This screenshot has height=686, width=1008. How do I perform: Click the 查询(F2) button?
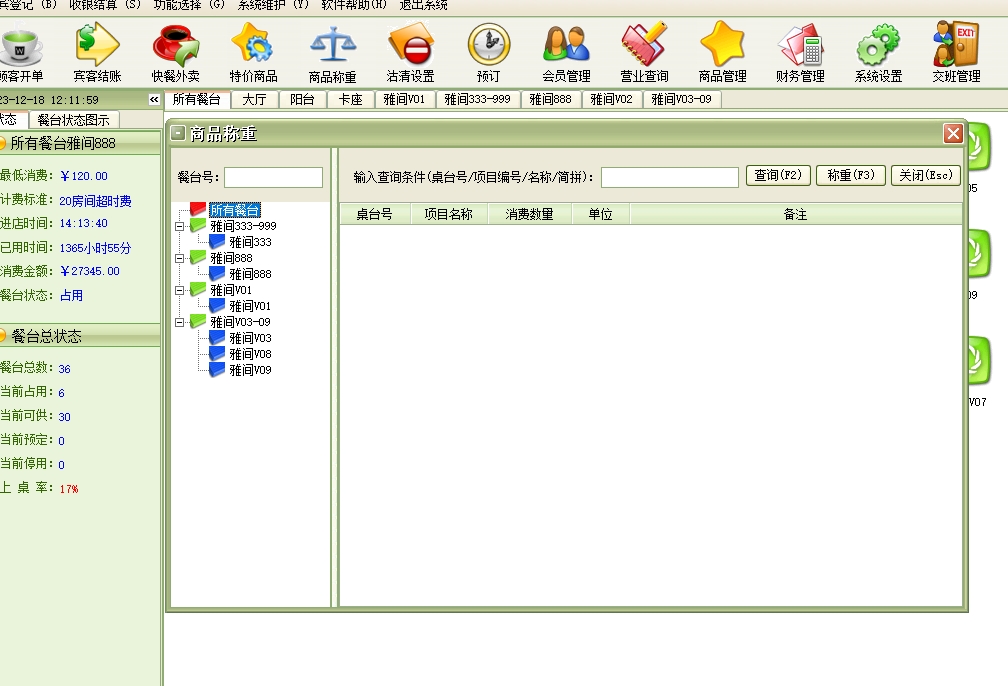pos(778,176)
